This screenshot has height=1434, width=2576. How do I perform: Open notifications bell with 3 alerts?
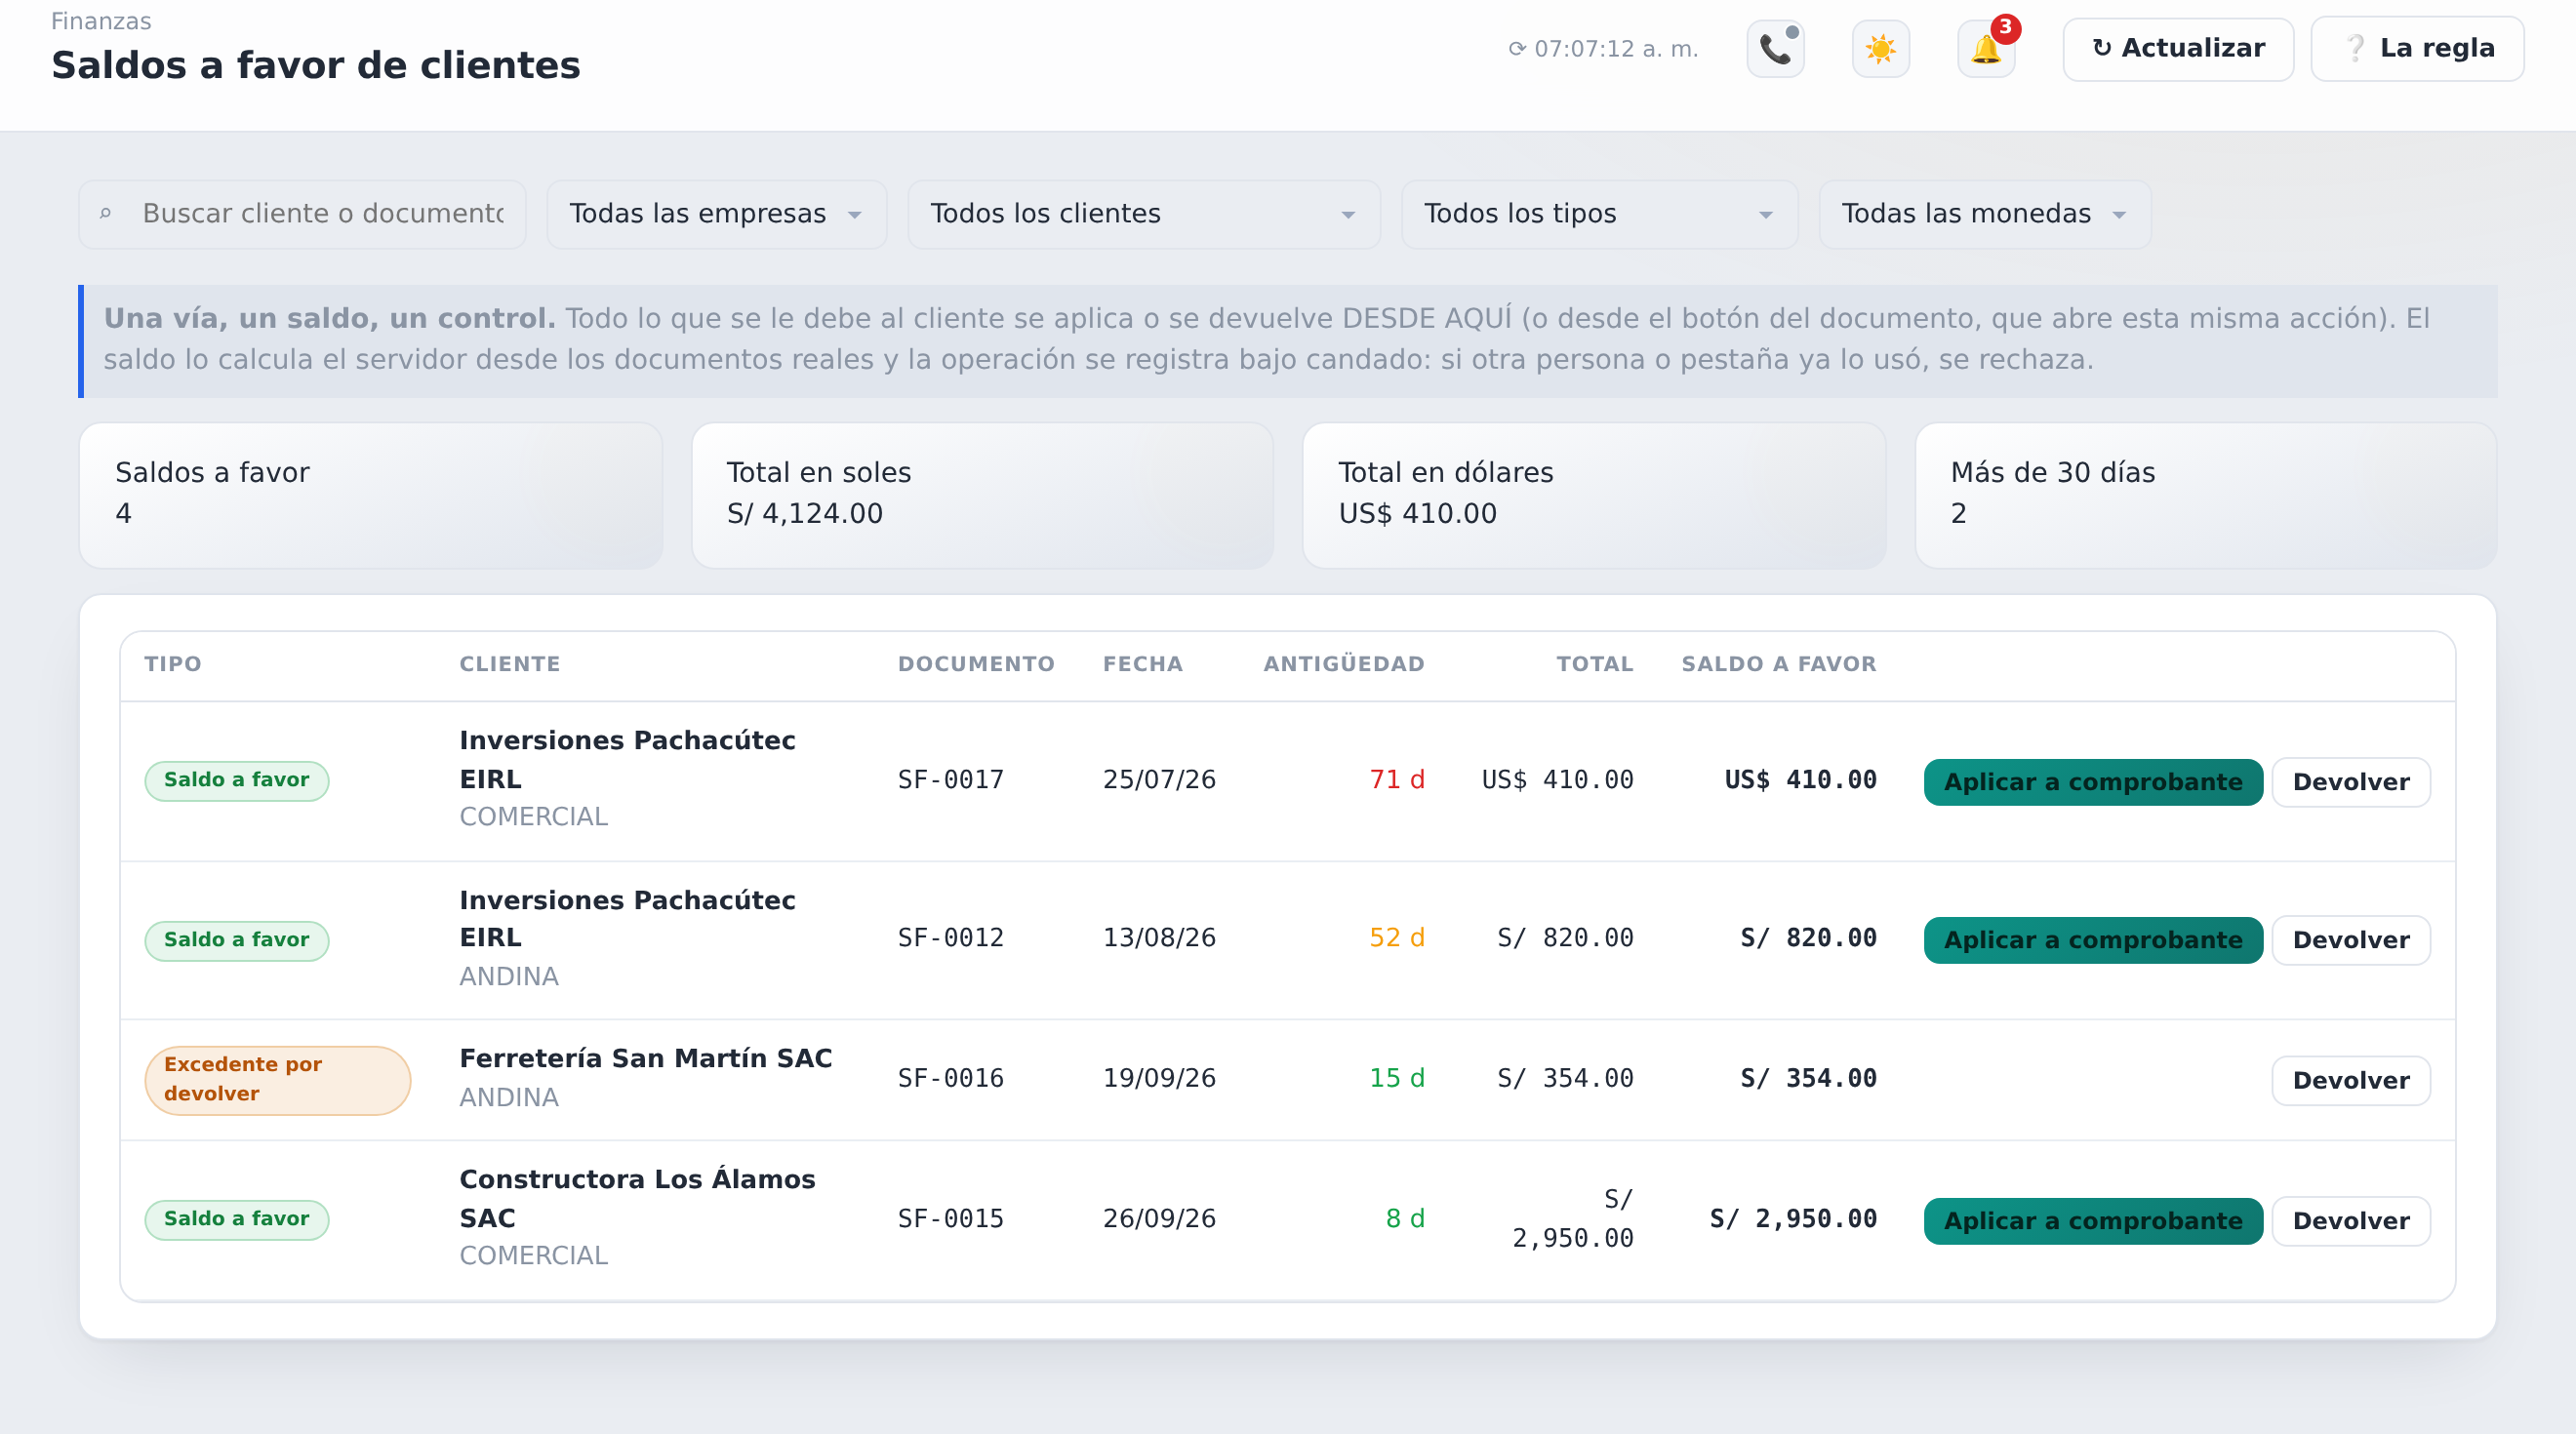coord(1986,49)
